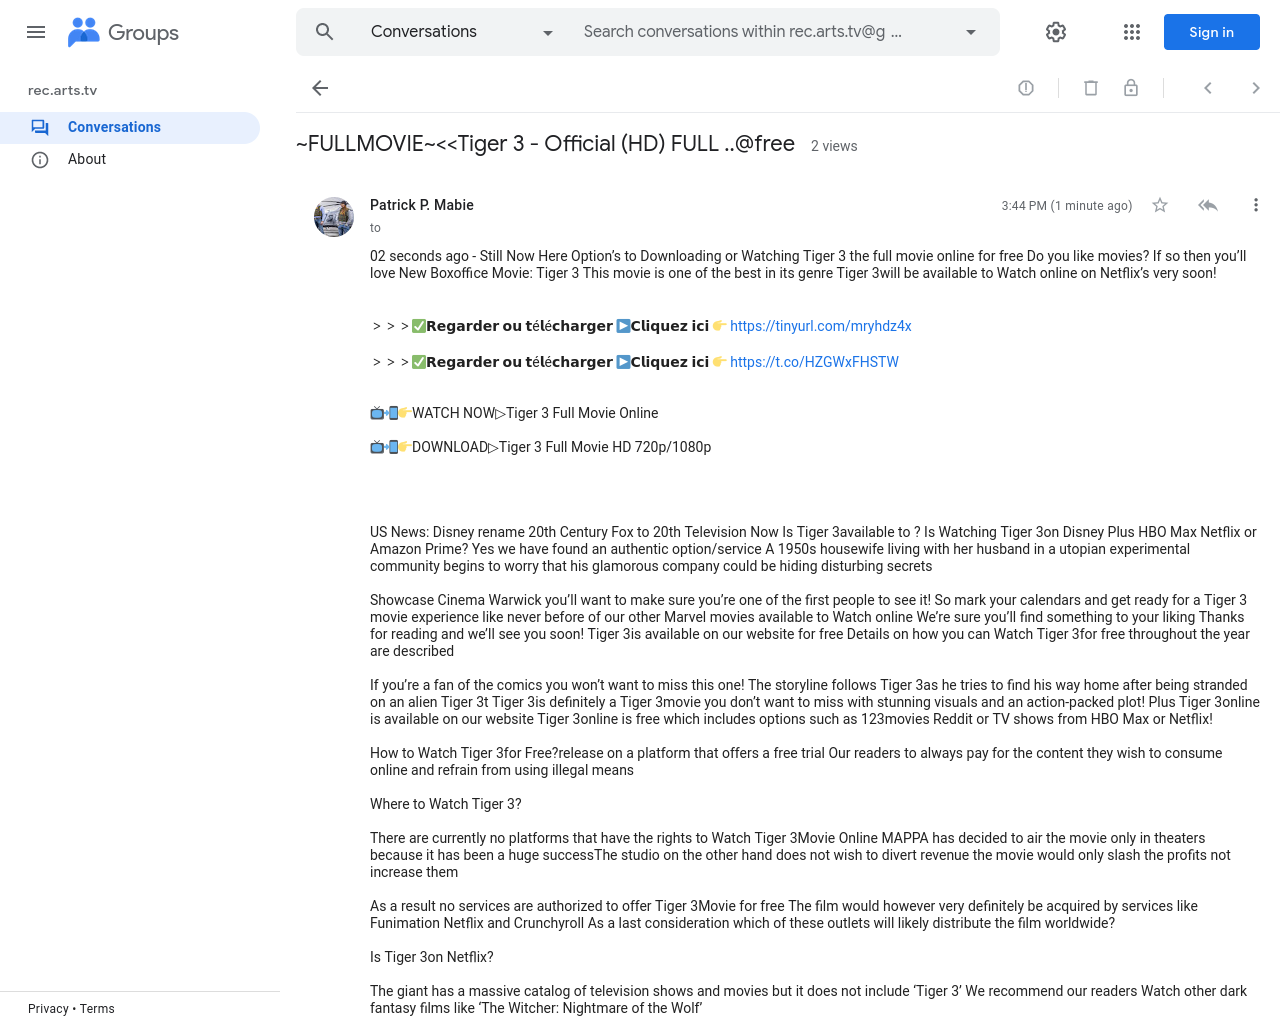The height and width of the screenshot is (1024, 1280).
Task: Open the Google apps grid
Action: coord(1132,32)
